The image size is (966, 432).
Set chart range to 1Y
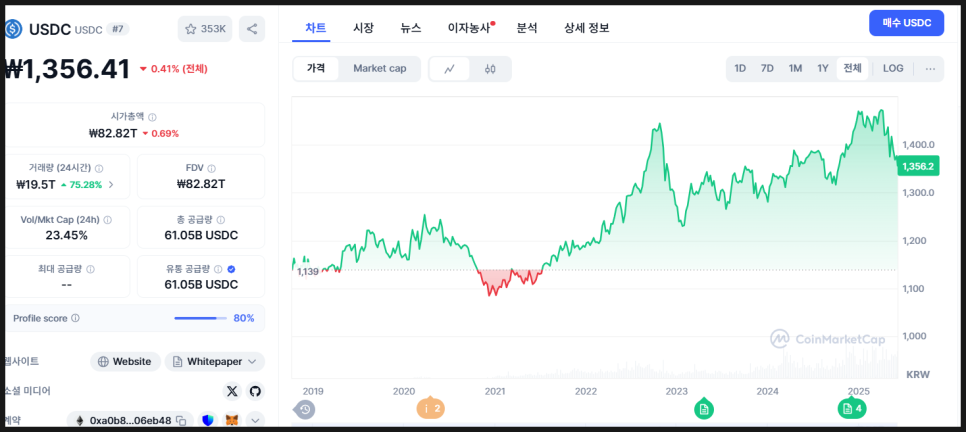[x=822, y=68]
